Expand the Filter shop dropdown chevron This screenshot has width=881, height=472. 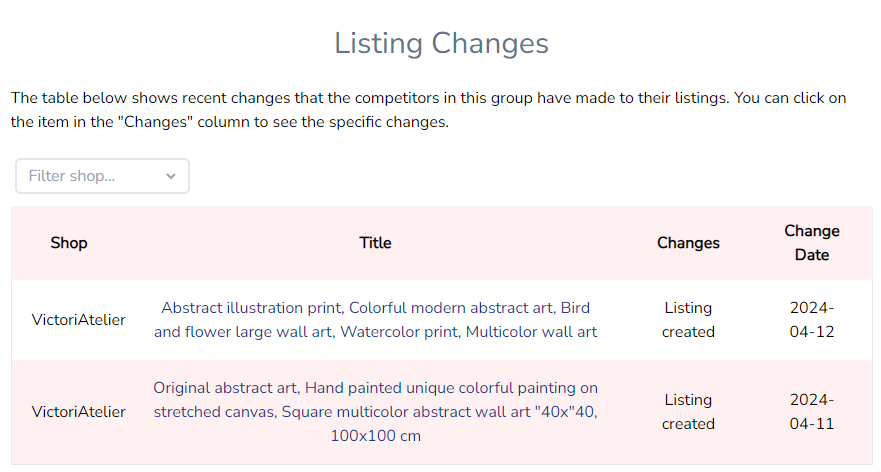click(x=171, y=176)
